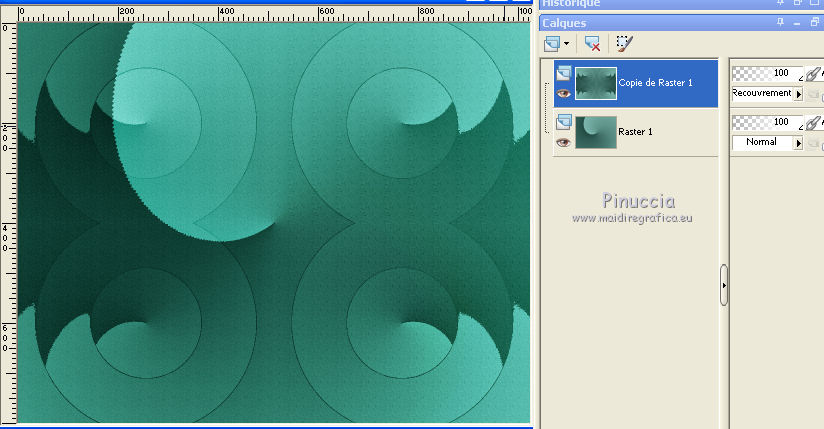Hide the Raster 1 layer
The image size is (824, 429).
pyautogui.click(x=563, y=142)
